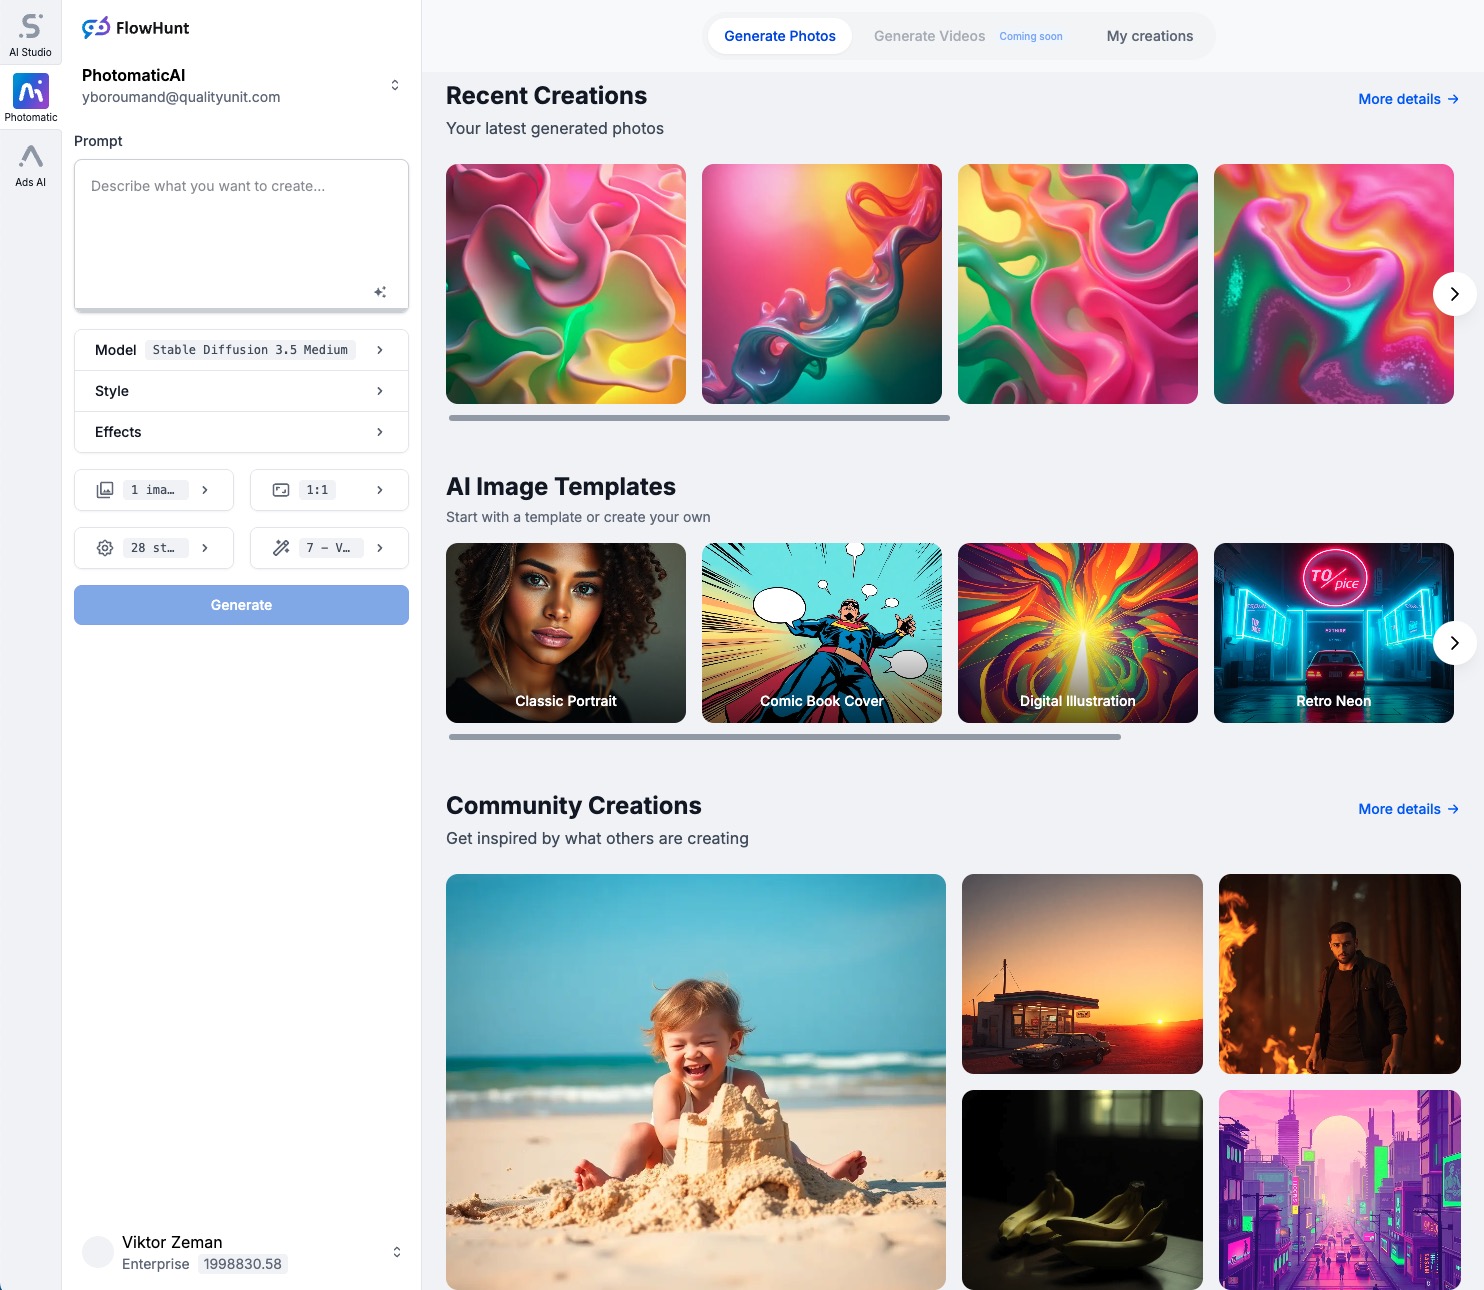Expand the Style section

tap(241, 390)
